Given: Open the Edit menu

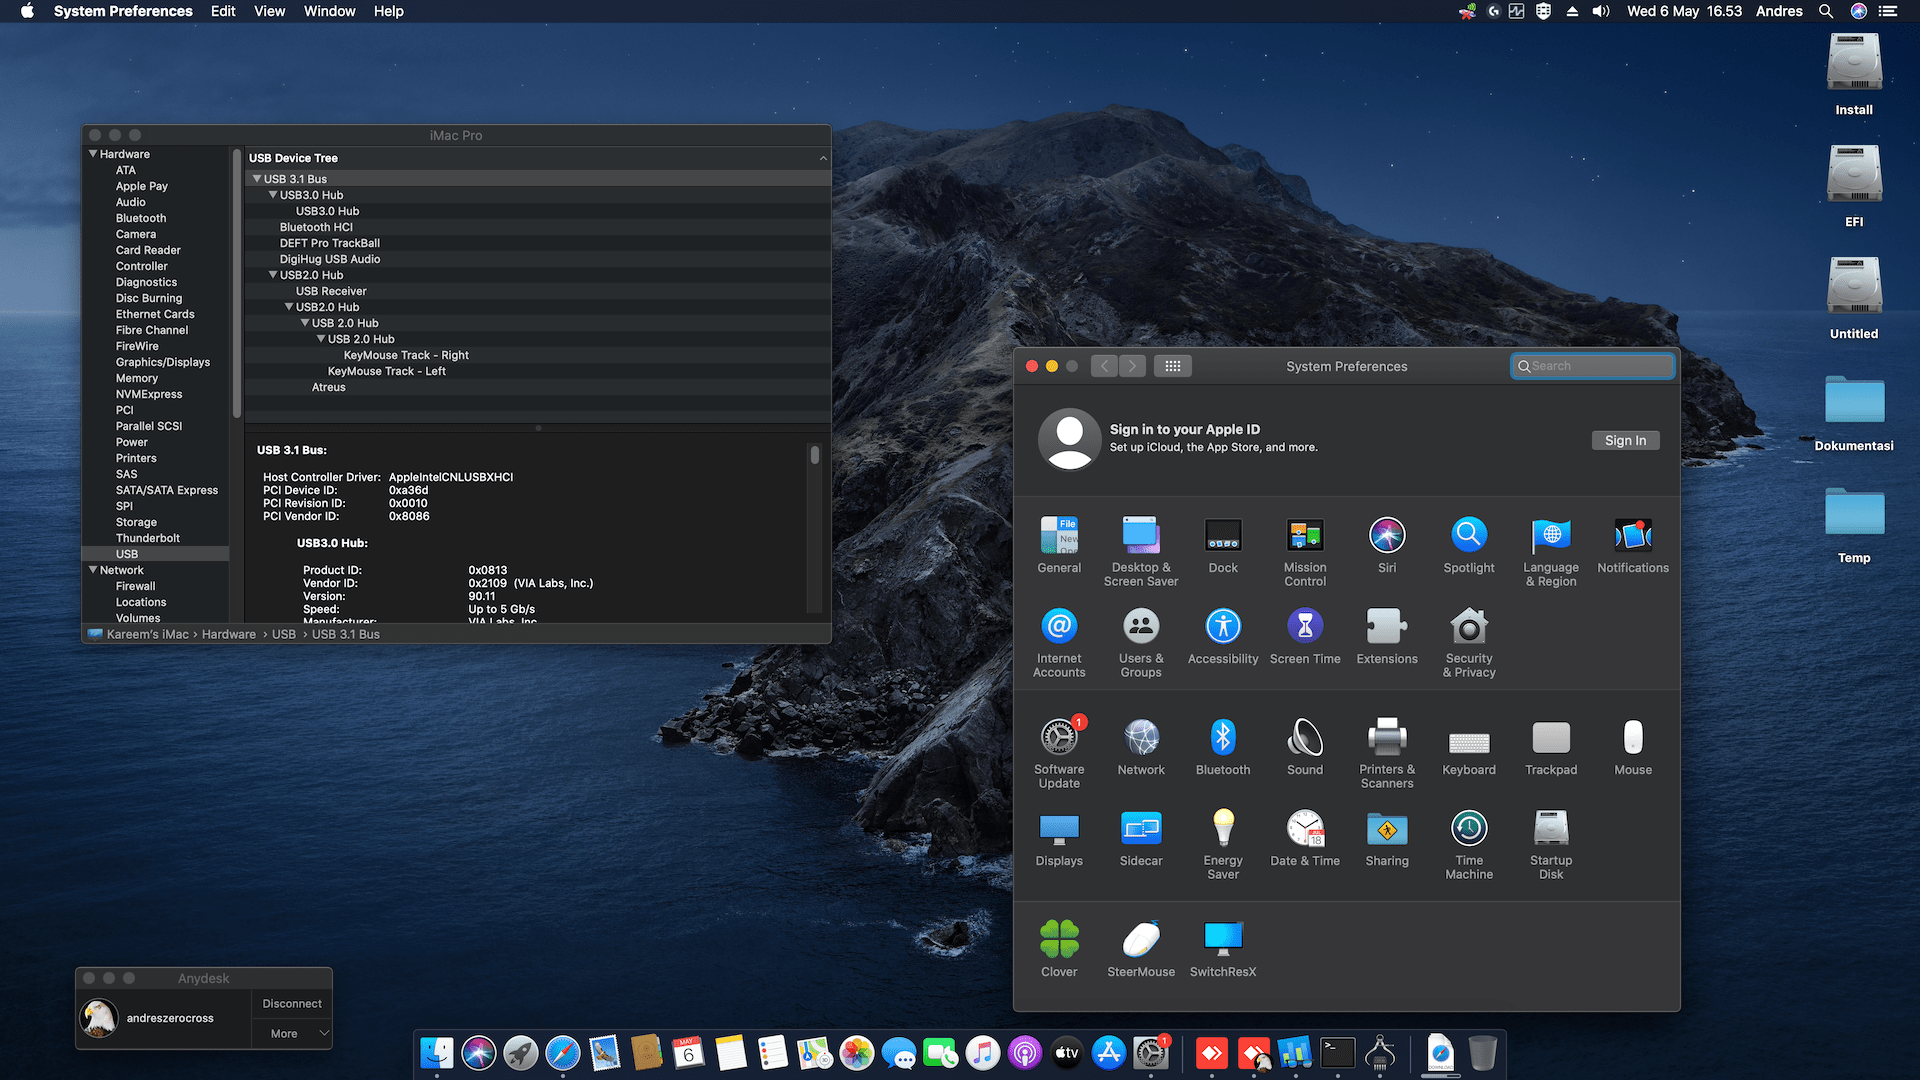Looking at the screenshot, I should click(x=223, y=11).
